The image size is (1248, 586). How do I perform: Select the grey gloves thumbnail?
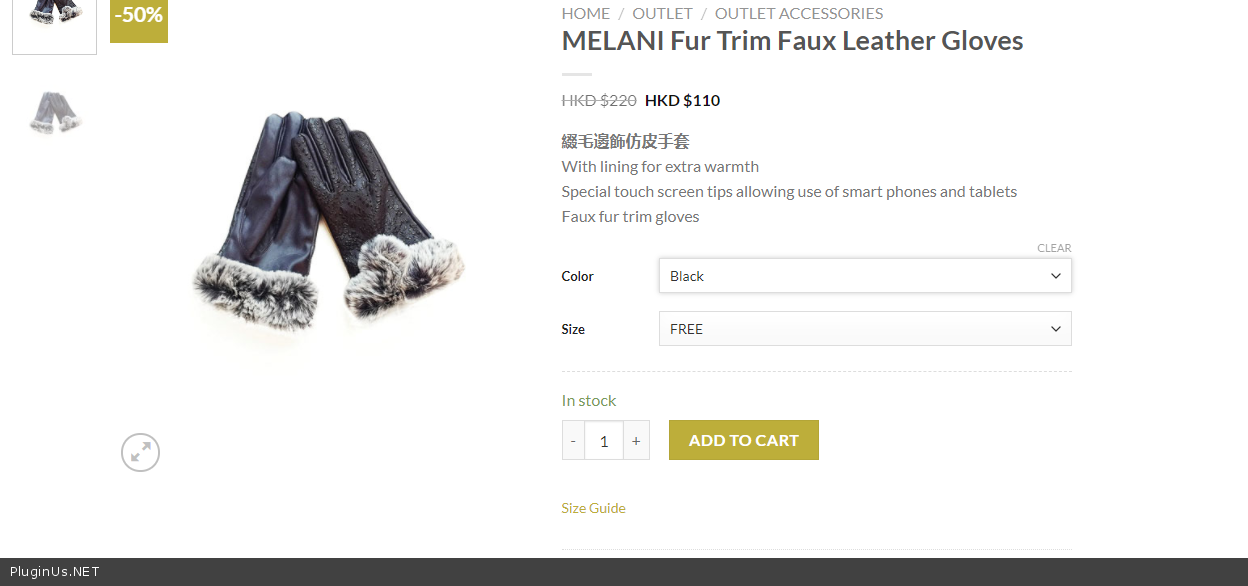pos(54,112)
